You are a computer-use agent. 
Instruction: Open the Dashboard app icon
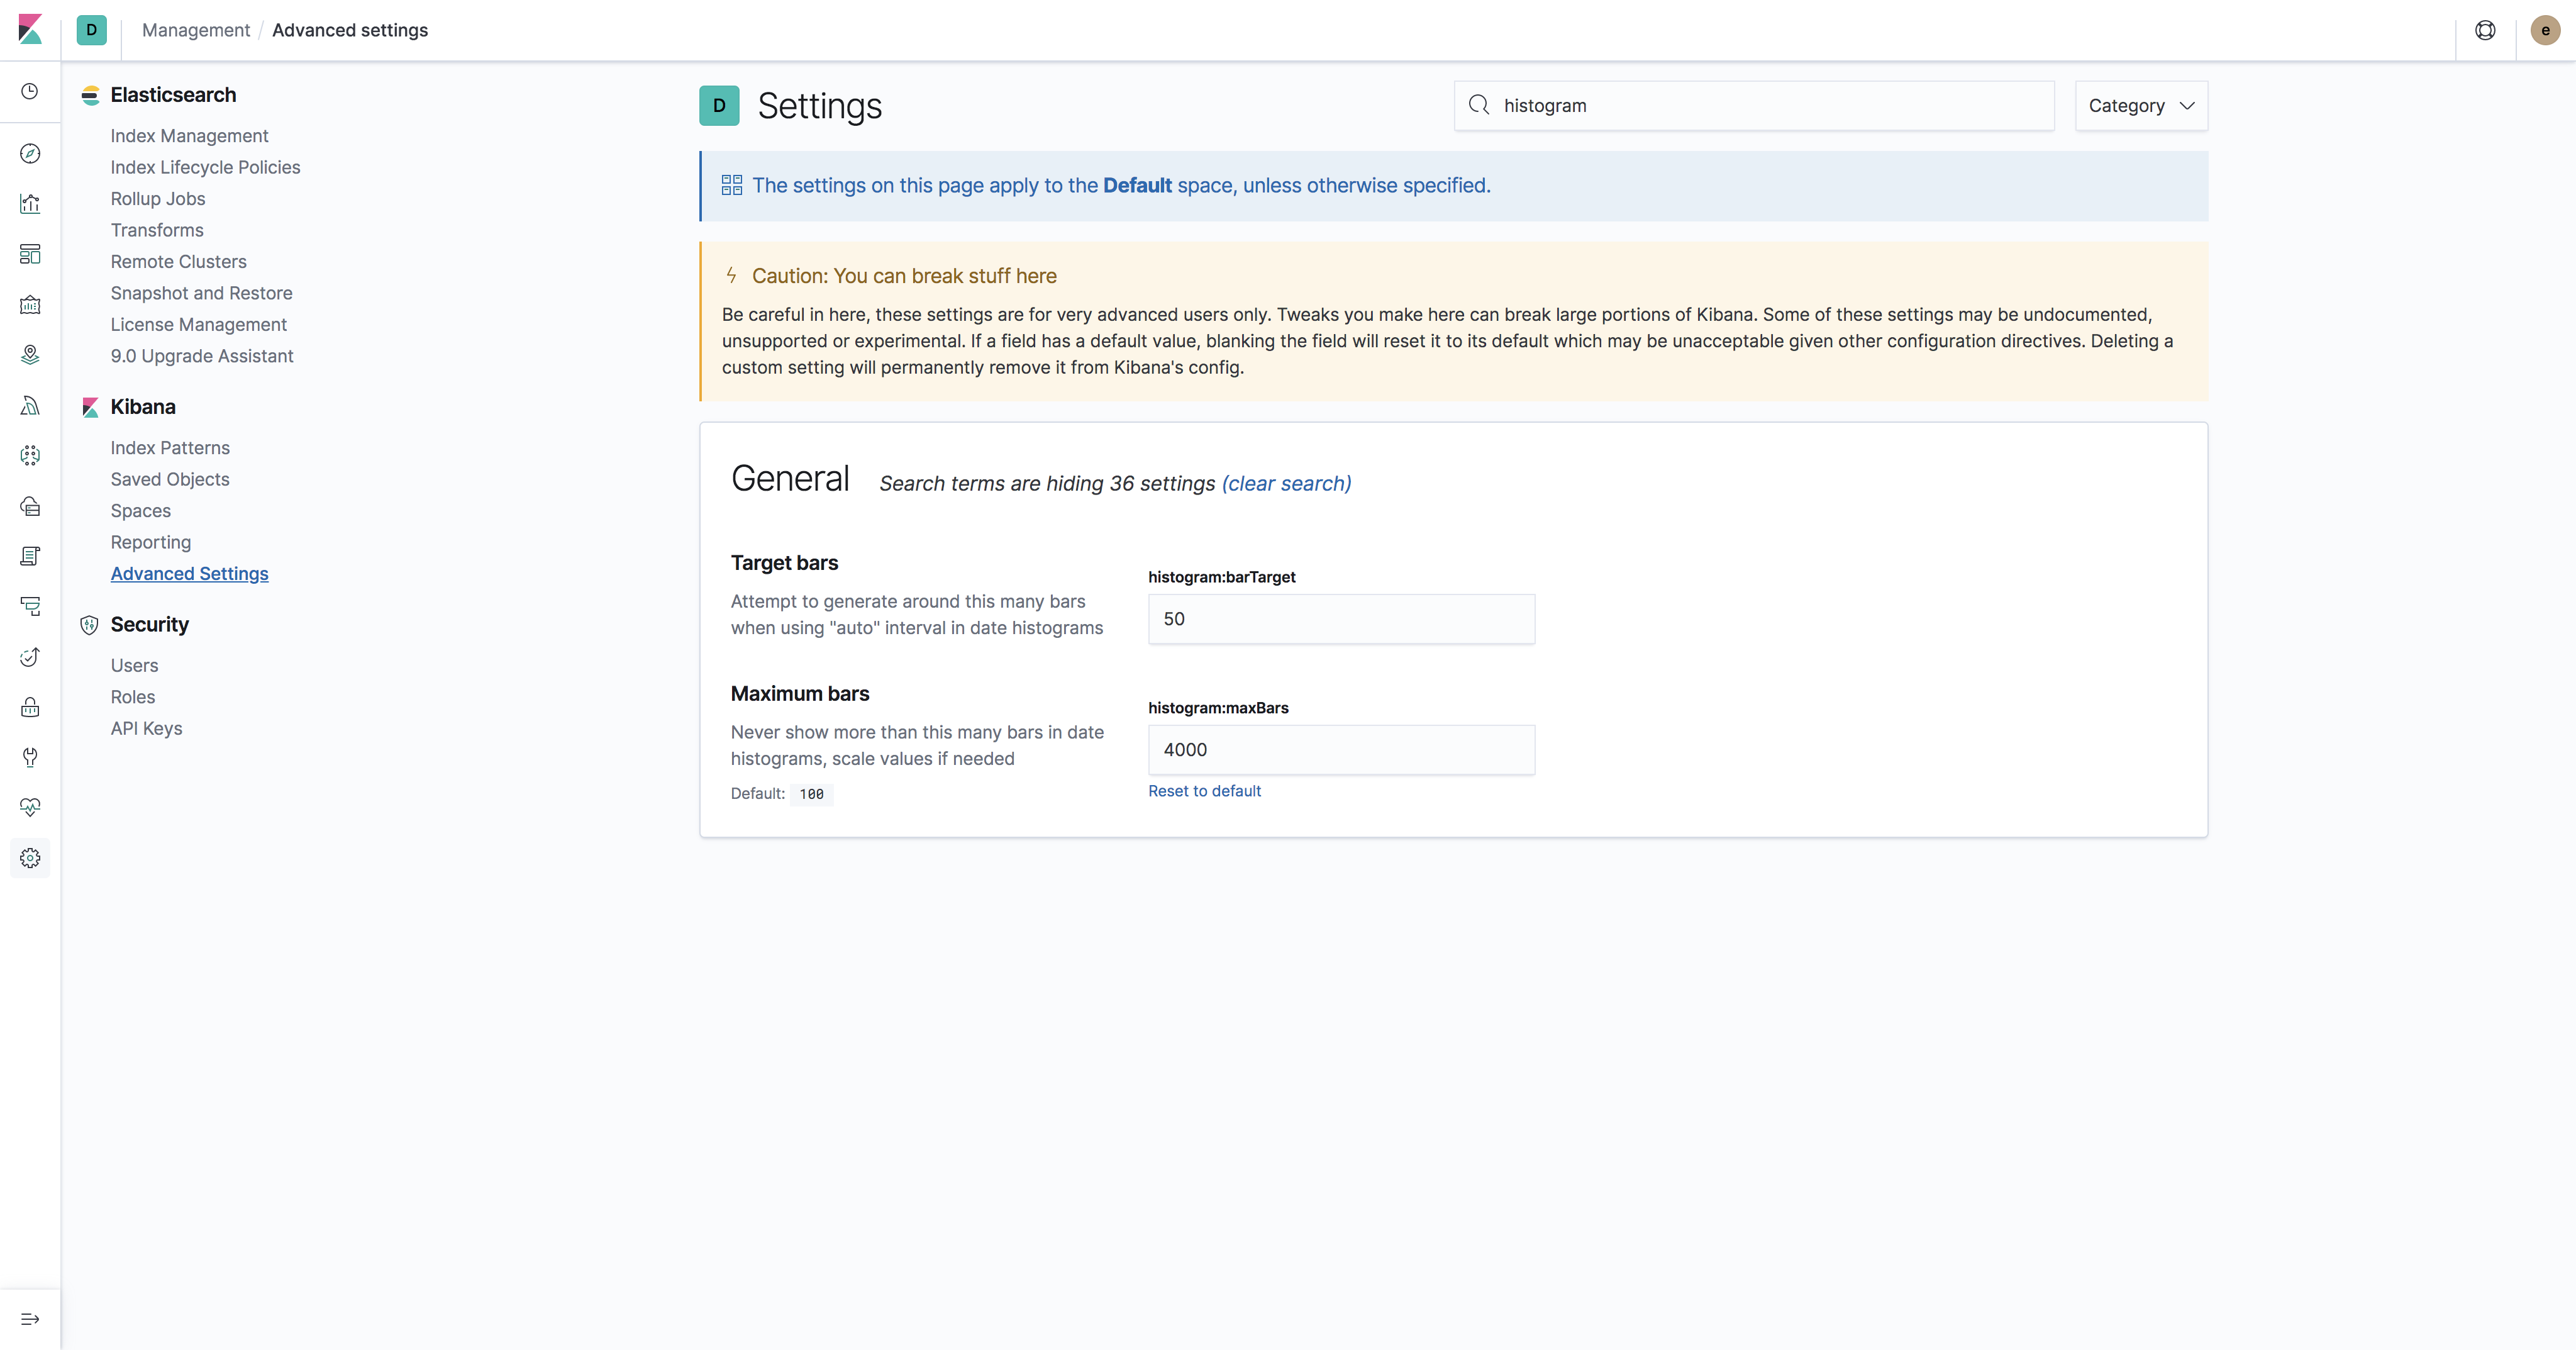[30, 254]
